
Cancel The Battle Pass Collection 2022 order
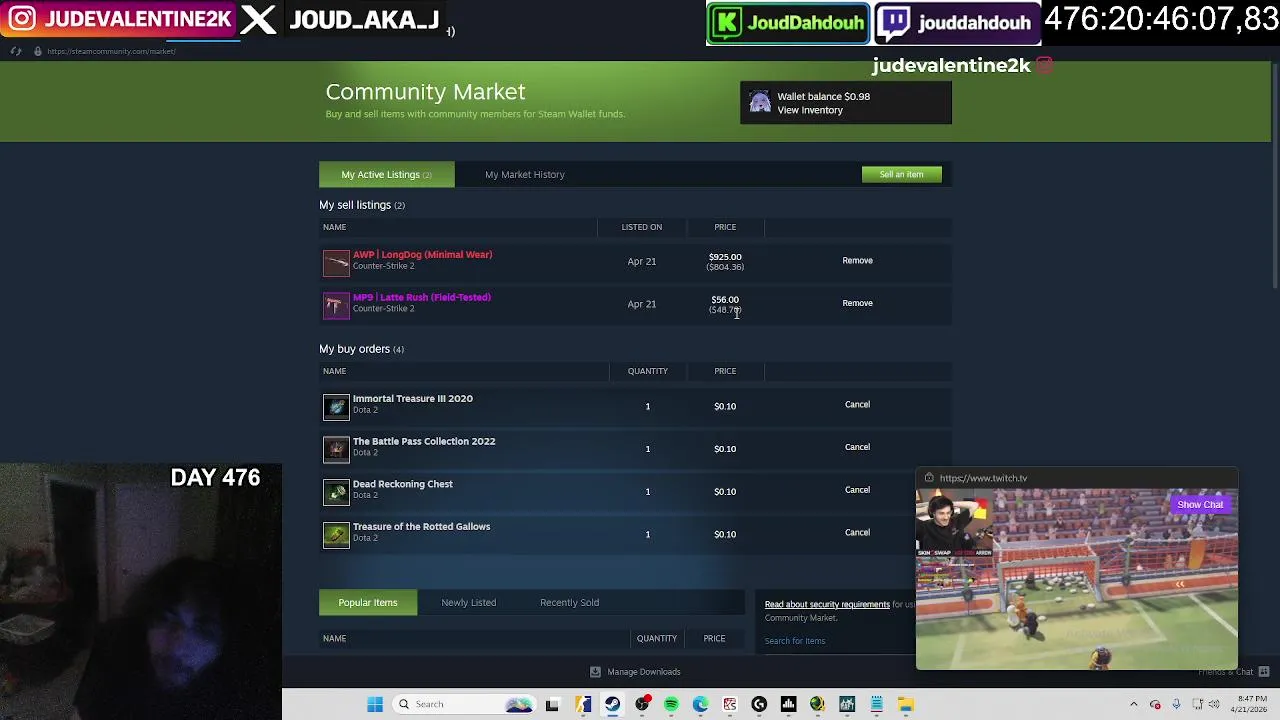pos(857,447)
